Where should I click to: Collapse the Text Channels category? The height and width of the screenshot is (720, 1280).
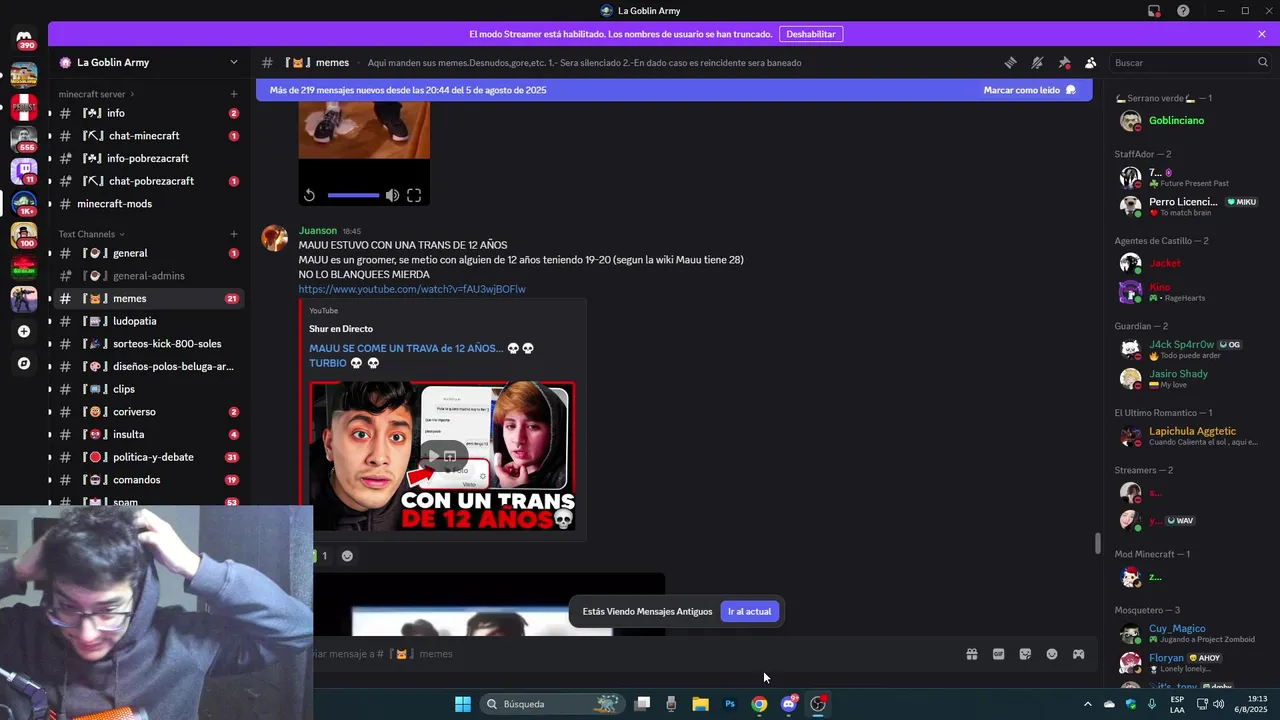(x=92, y=234)
